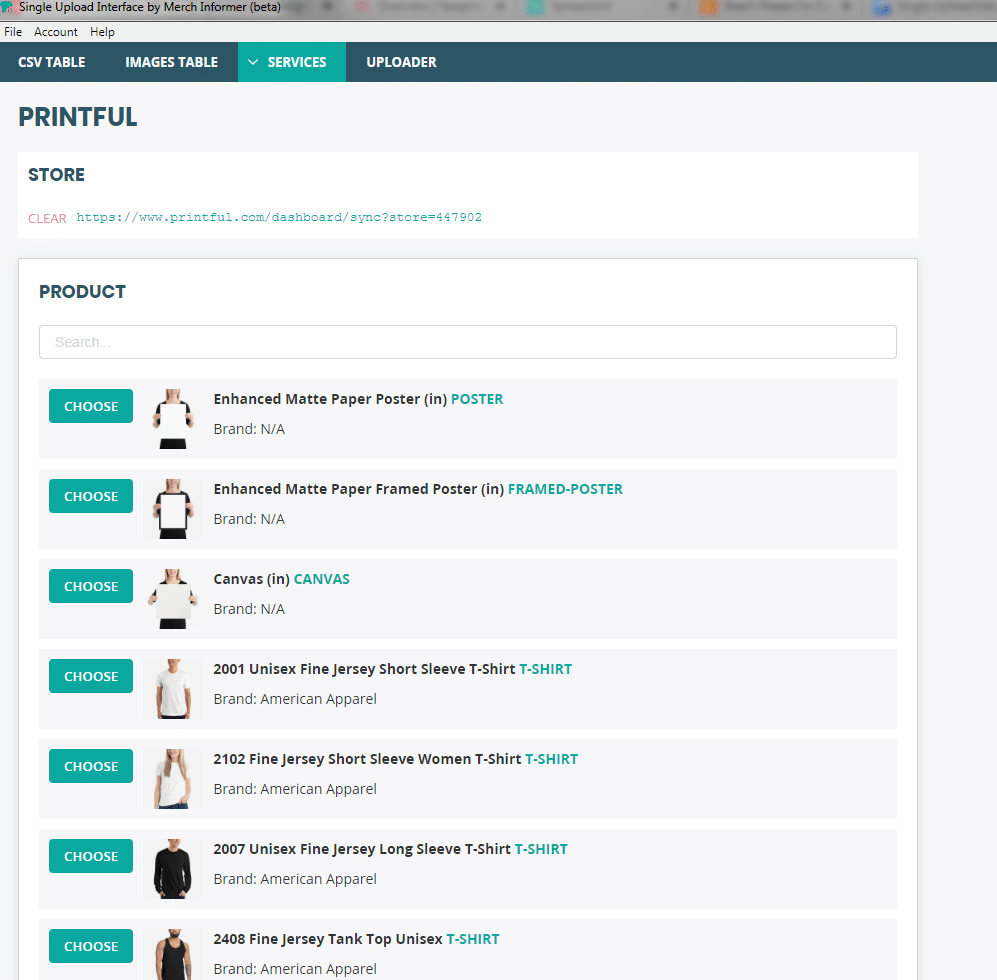Click 'Enhanced Matte Paper Poster (in)' title
Screen dimensions: 997x980
tap(330, 399)
